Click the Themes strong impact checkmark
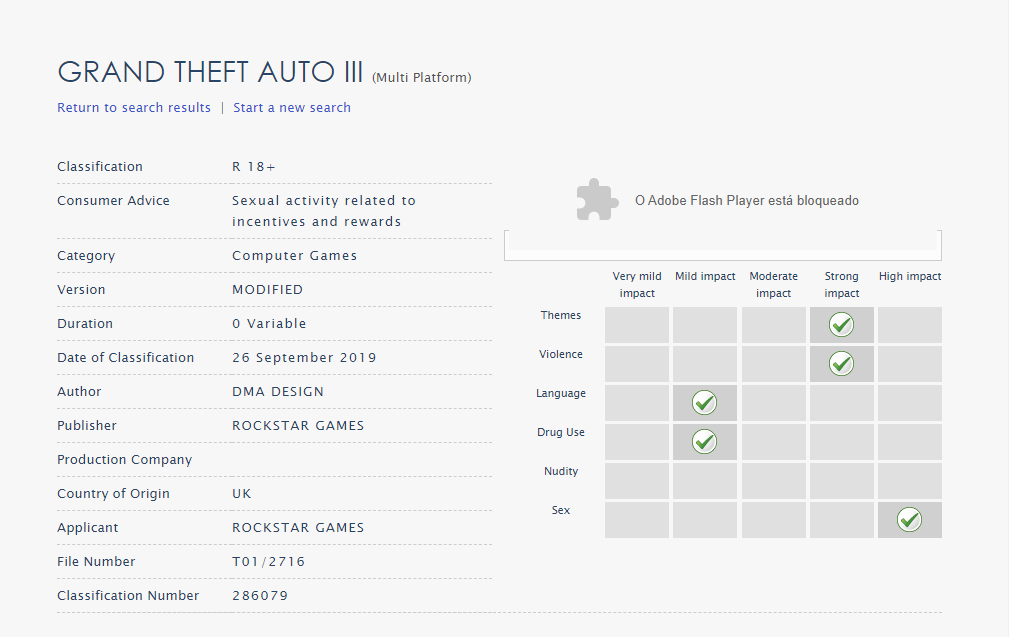Image resolution: width=1009 pixels, height=637 pixels. [x=841, y=324]
